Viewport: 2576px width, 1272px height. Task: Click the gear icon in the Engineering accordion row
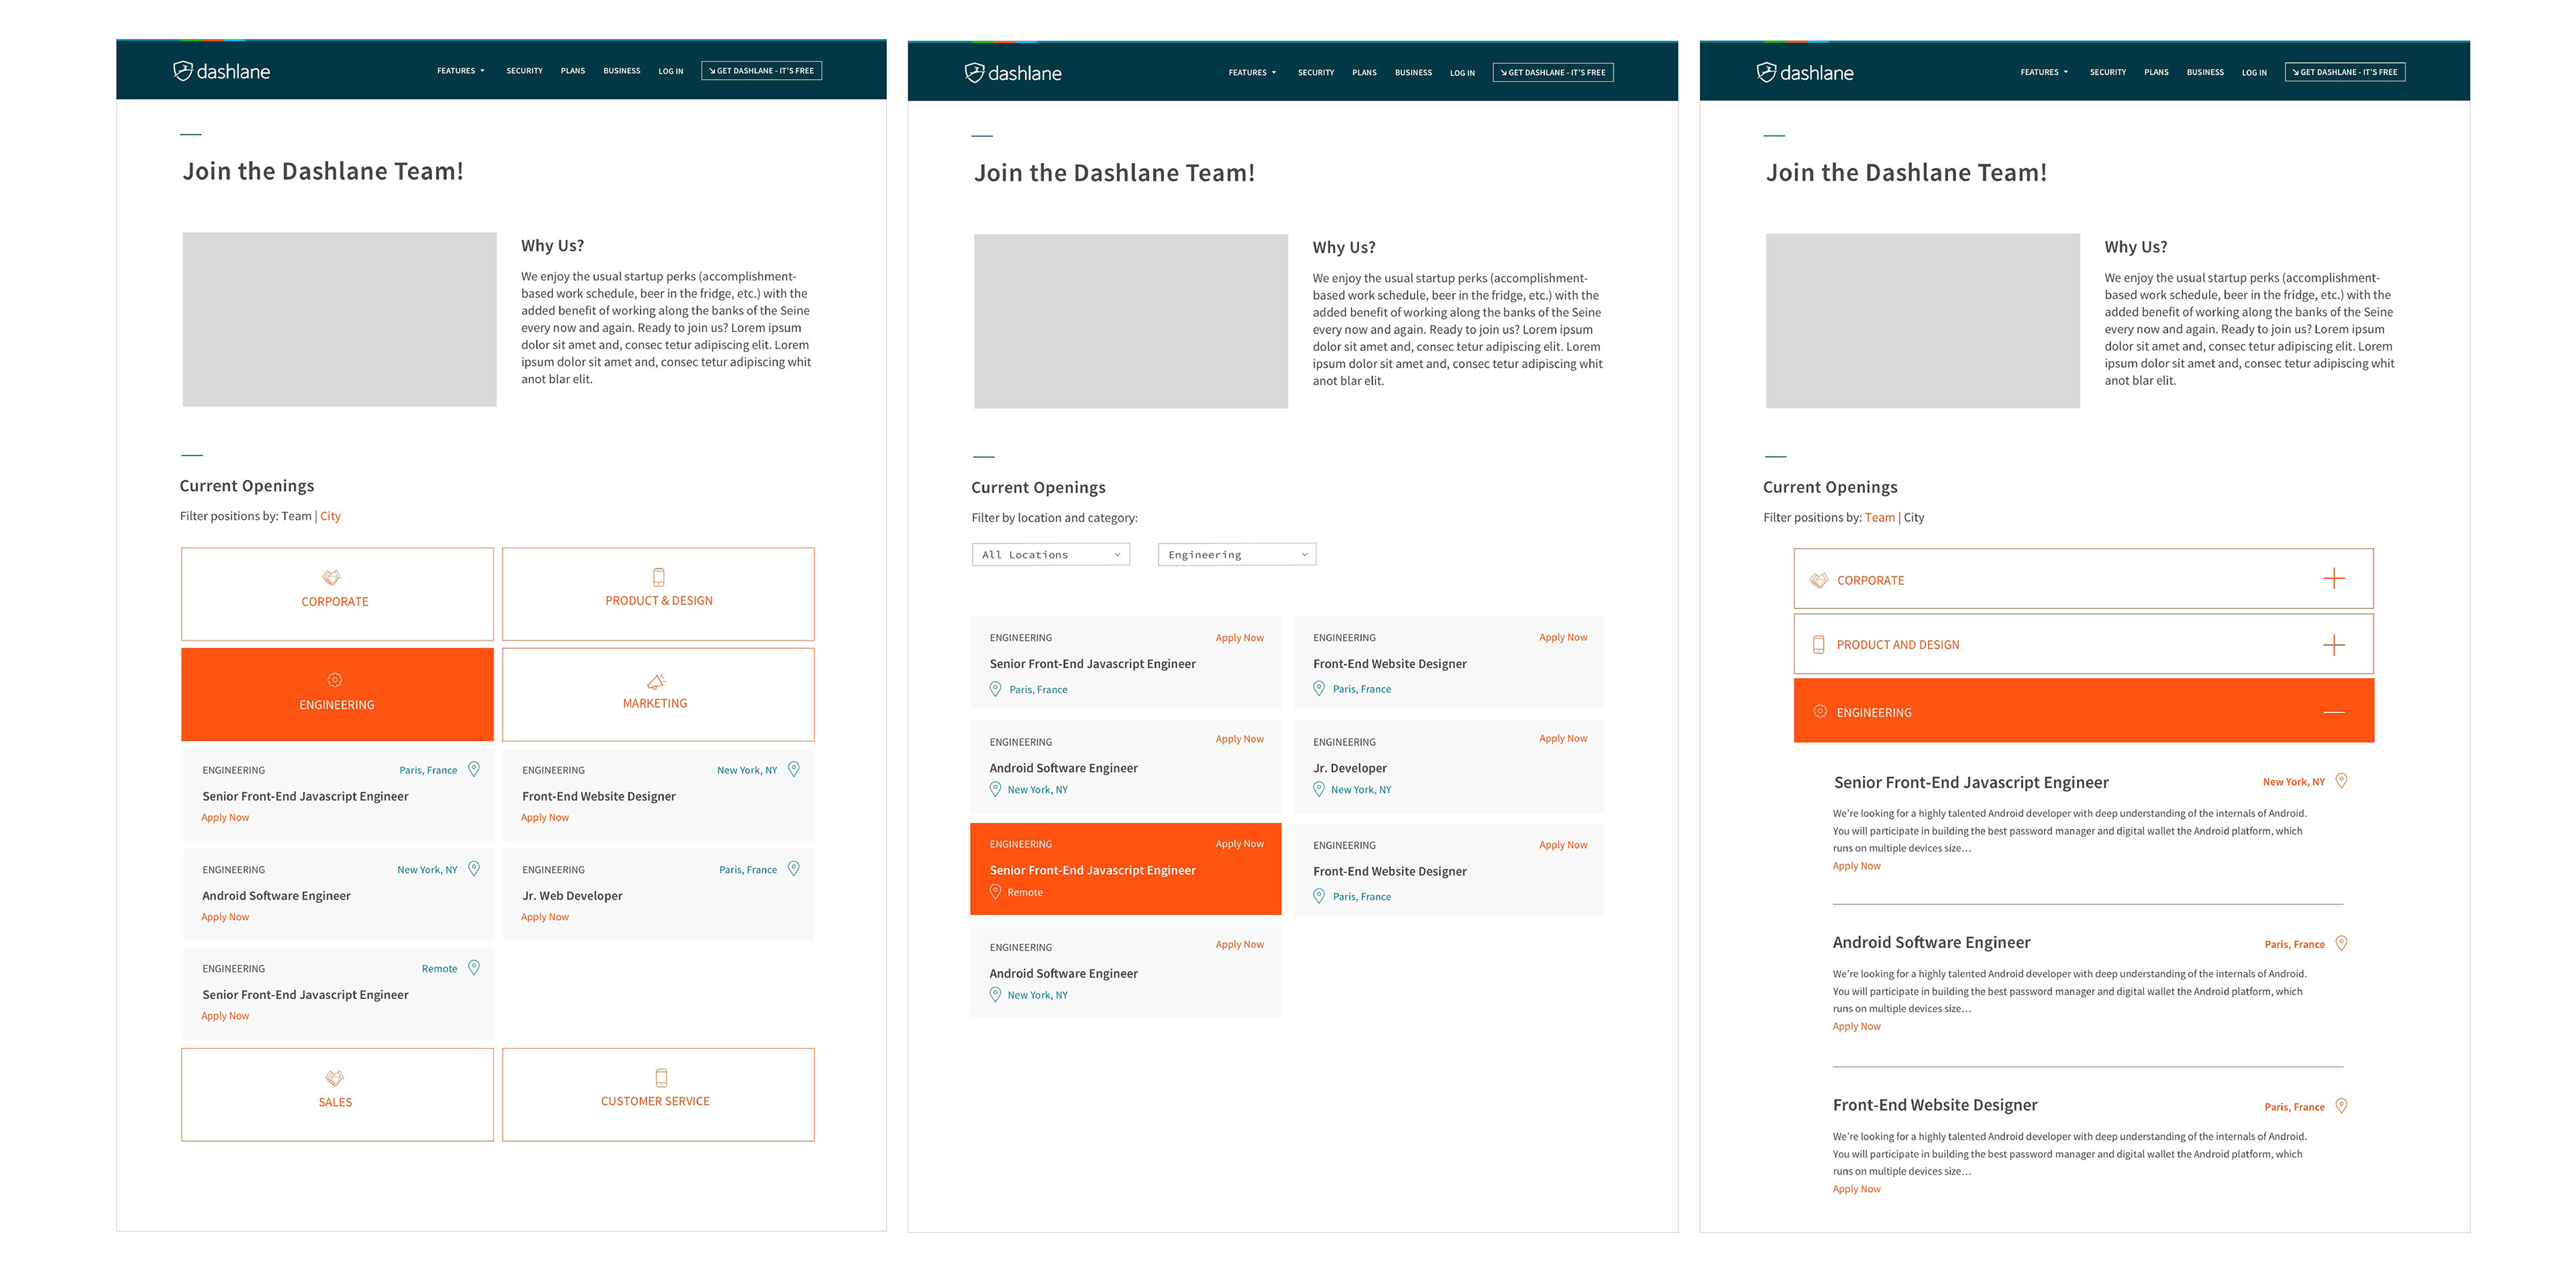point(1820,711)
